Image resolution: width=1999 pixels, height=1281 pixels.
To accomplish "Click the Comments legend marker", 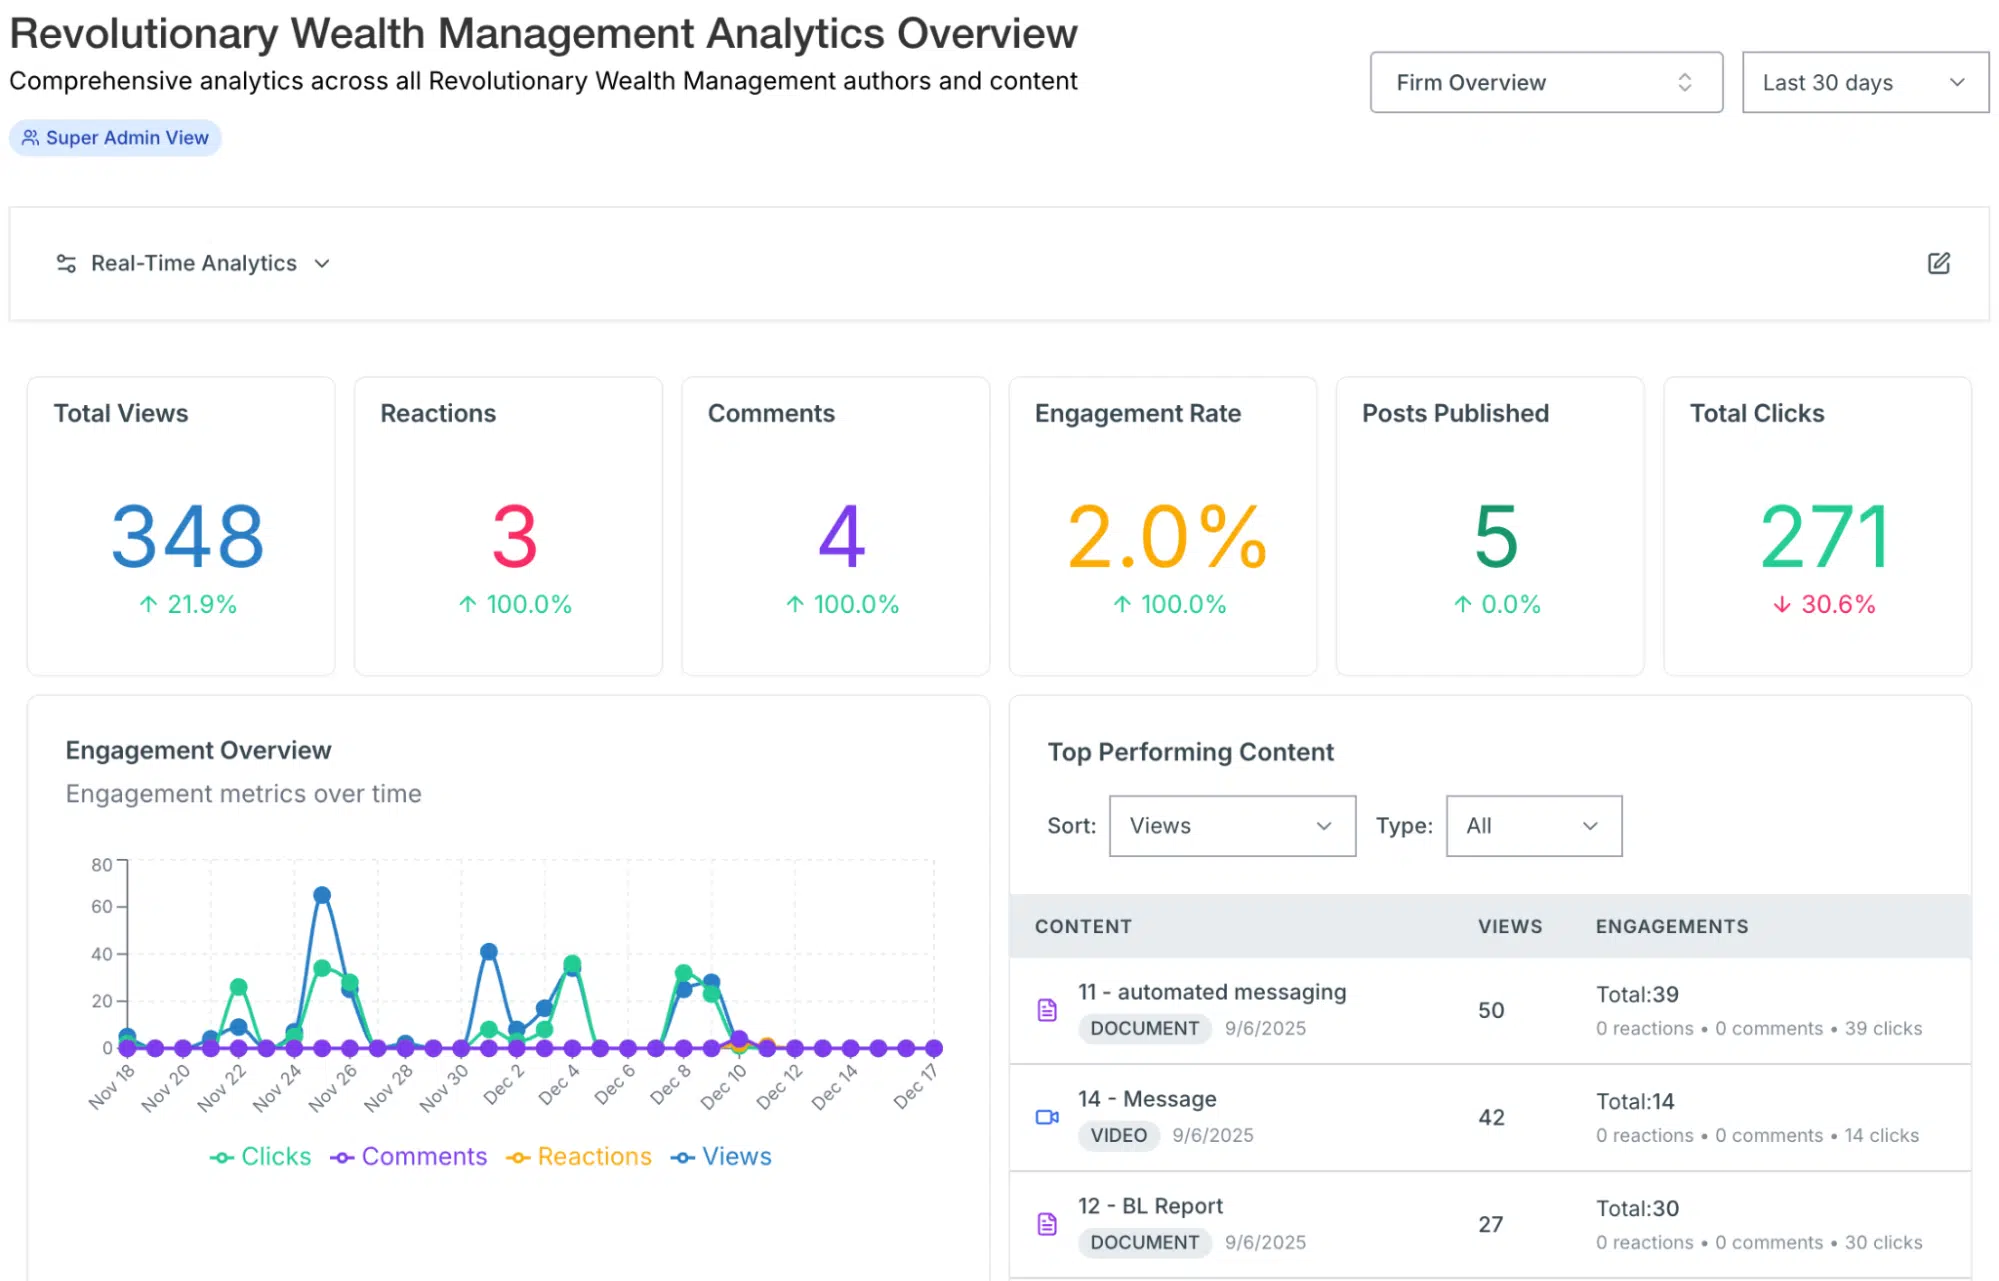I will 343,1156.
